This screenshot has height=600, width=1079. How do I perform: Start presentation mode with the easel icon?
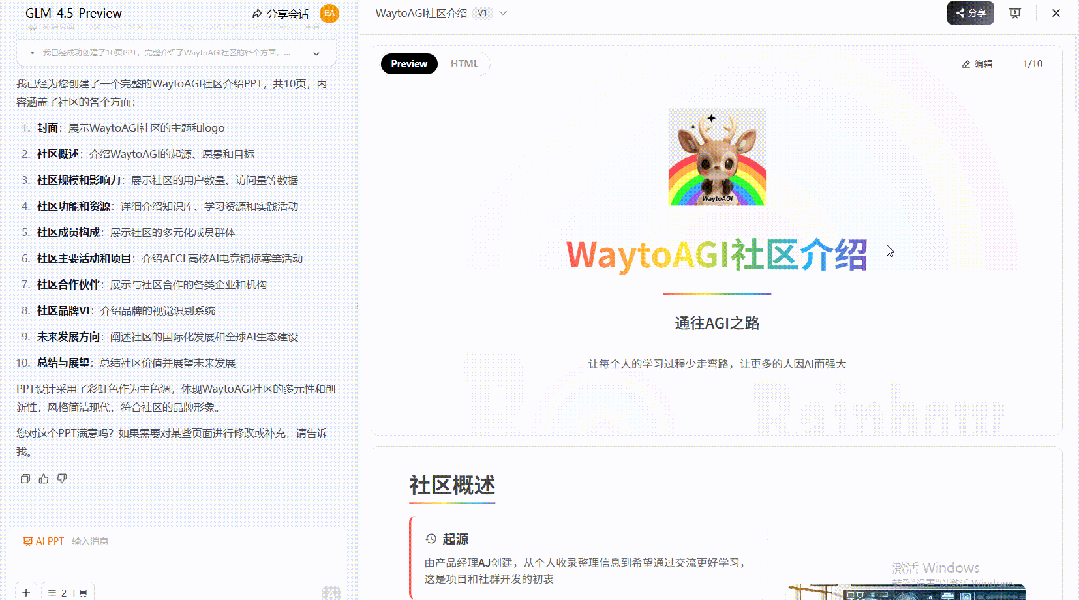(x=1015, y=13)
